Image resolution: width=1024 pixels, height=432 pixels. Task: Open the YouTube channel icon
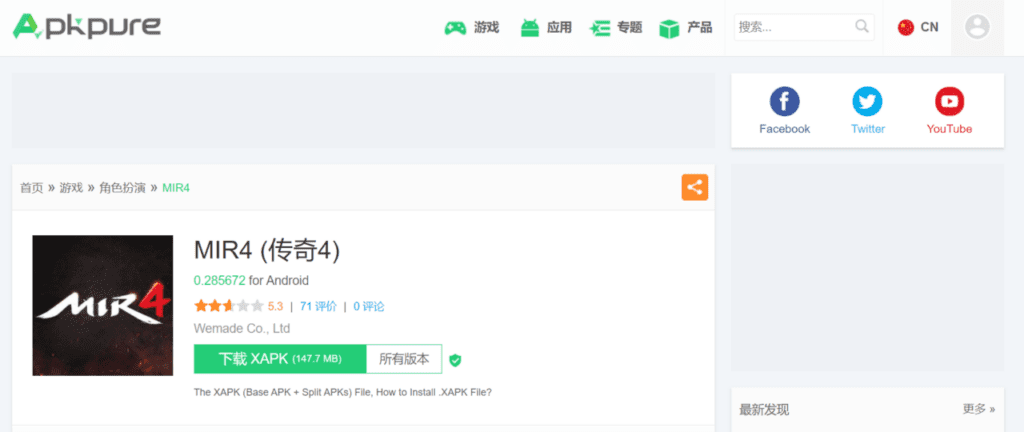click(949, 102)
